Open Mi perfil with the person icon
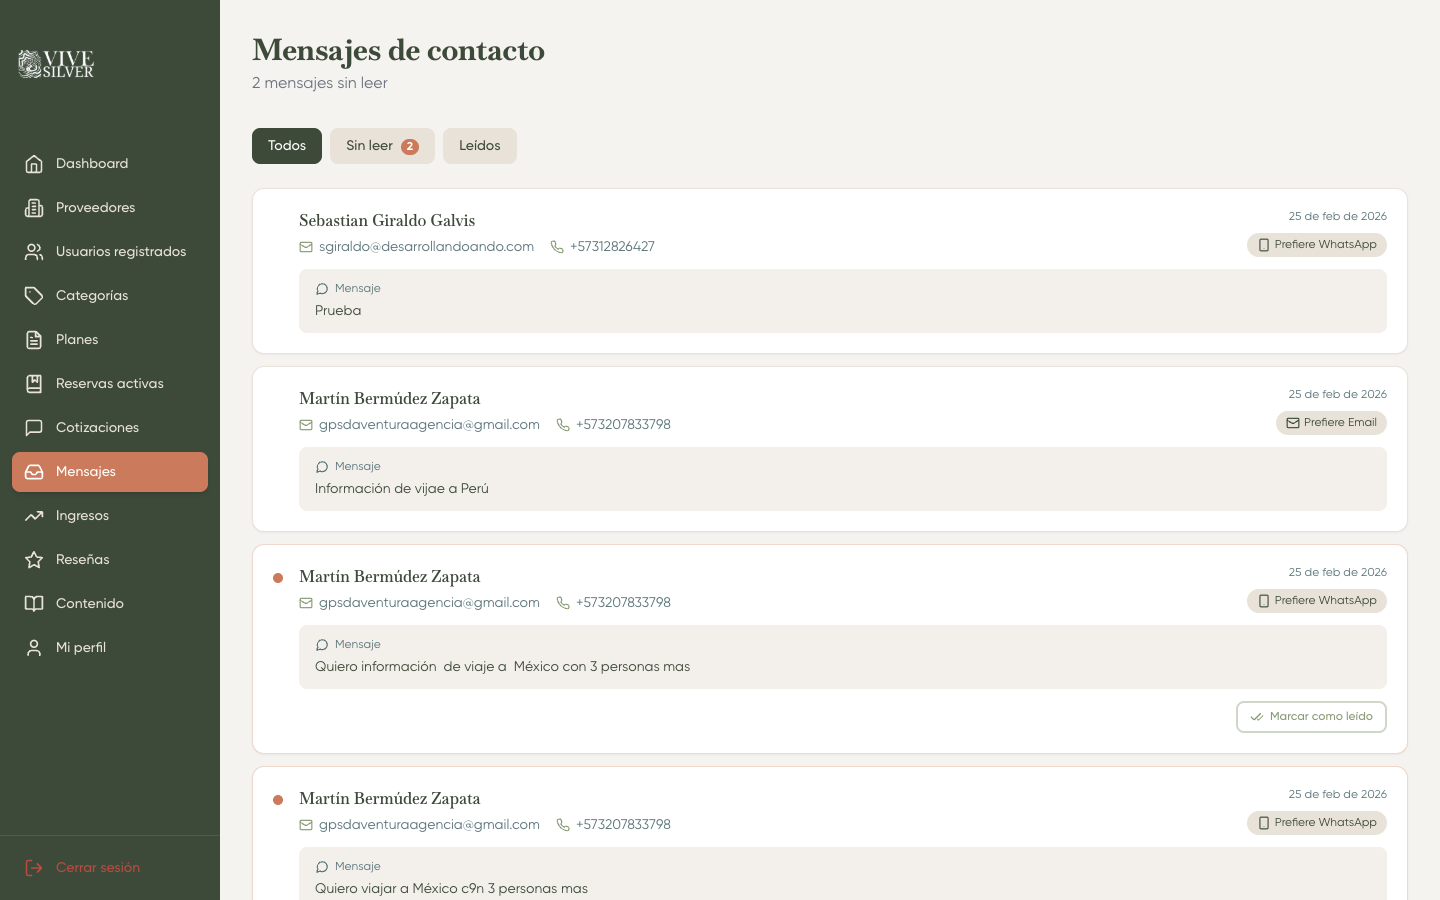The image size is (1440, 900). 35,647
